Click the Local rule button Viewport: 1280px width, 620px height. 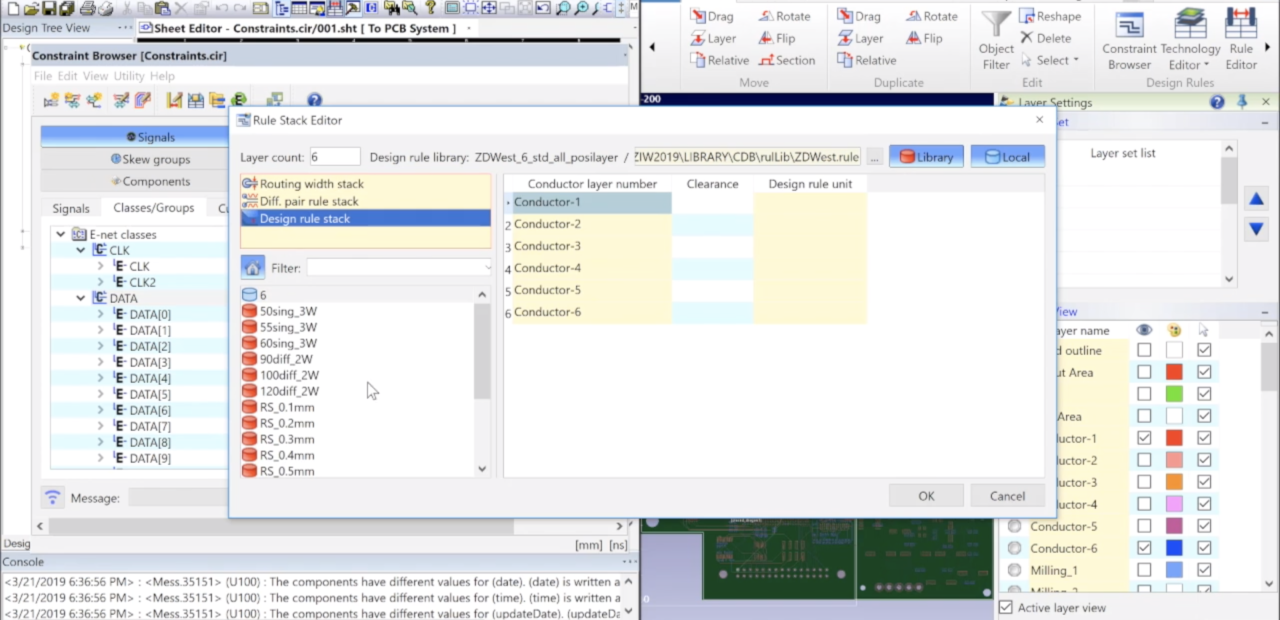[1007, 157]
